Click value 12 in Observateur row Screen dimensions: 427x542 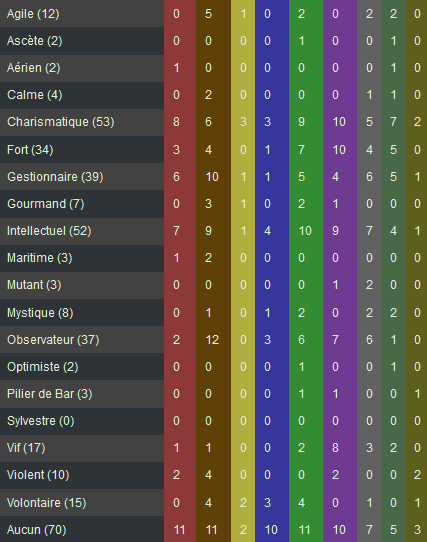pos(212,340)
